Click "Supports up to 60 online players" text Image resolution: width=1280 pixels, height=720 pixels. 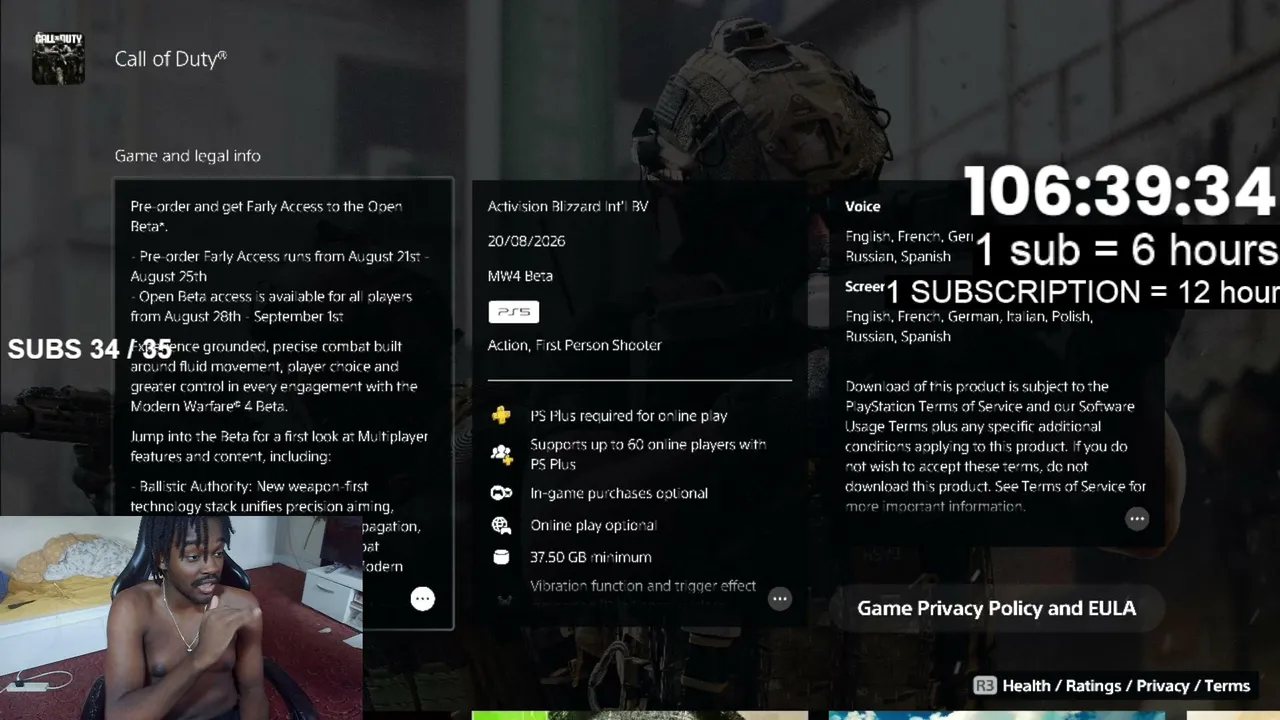[x=648, y=454]
